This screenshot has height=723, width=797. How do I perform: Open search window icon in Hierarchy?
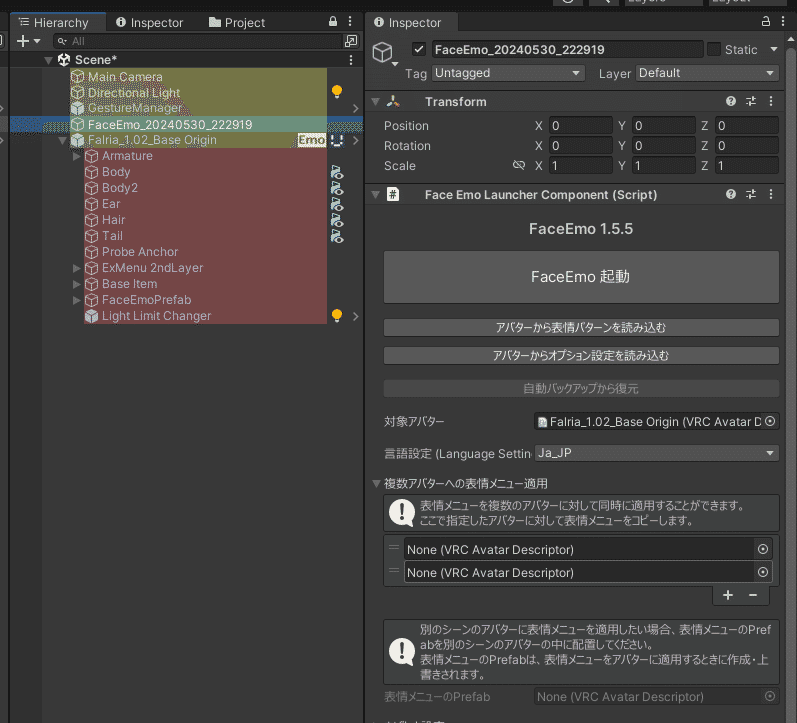(351, 41)
